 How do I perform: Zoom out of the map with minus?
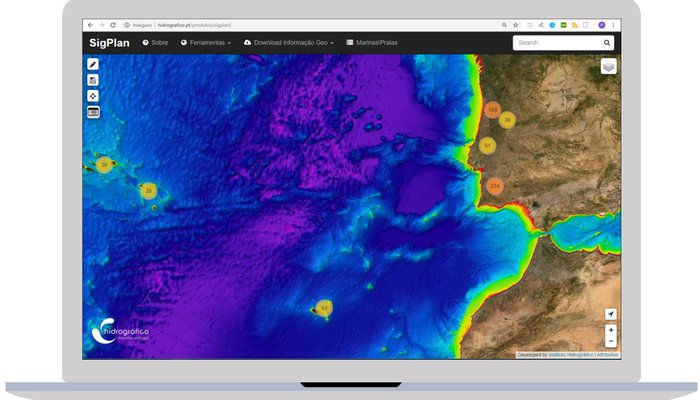click(x=611, y=342)
